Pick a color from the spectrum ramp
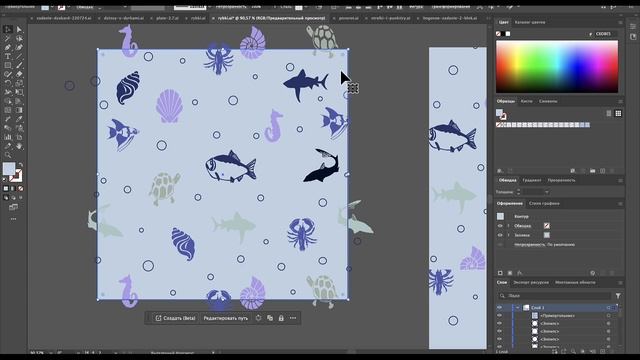 [557, 67]
